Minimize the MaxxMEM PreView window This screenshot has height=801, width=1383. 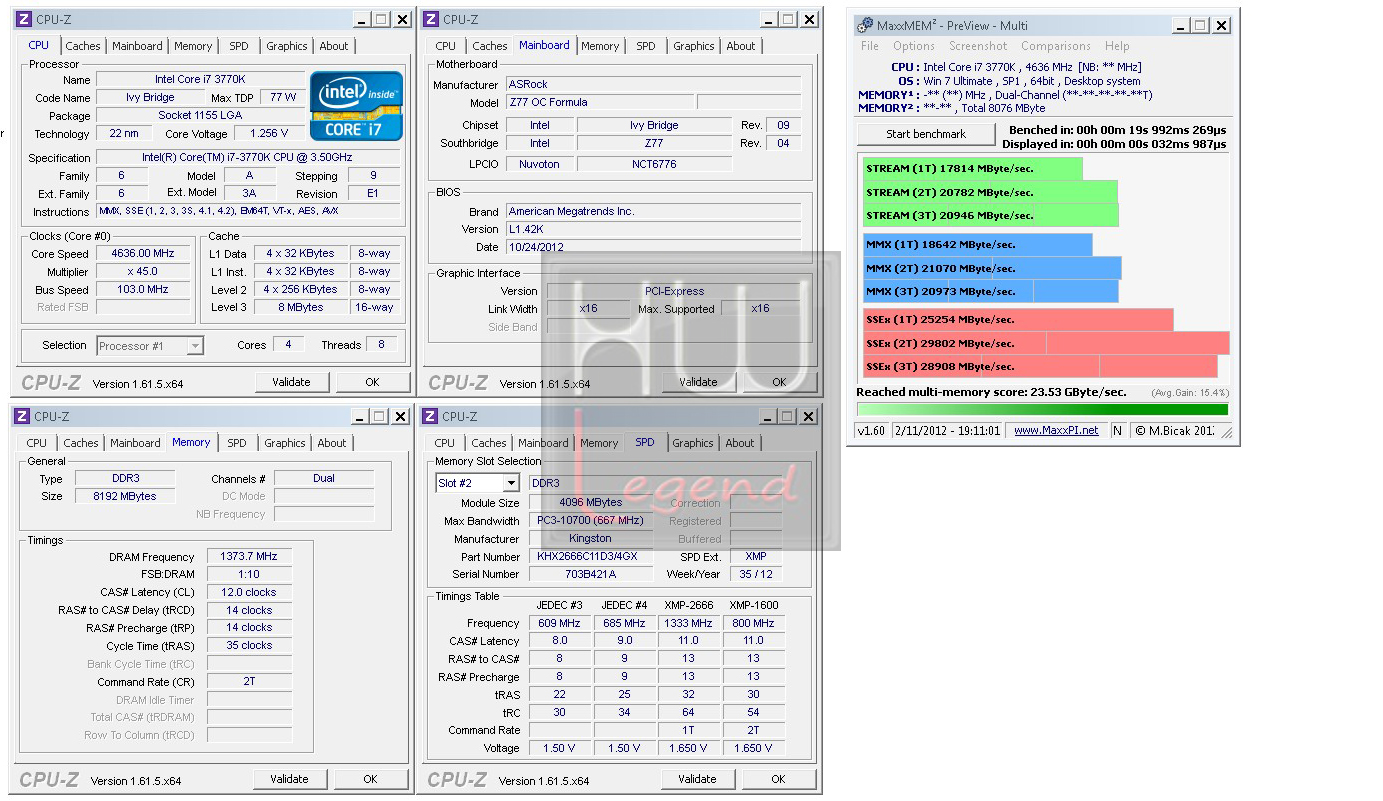pyautogui.click(x=1181, y=26)
